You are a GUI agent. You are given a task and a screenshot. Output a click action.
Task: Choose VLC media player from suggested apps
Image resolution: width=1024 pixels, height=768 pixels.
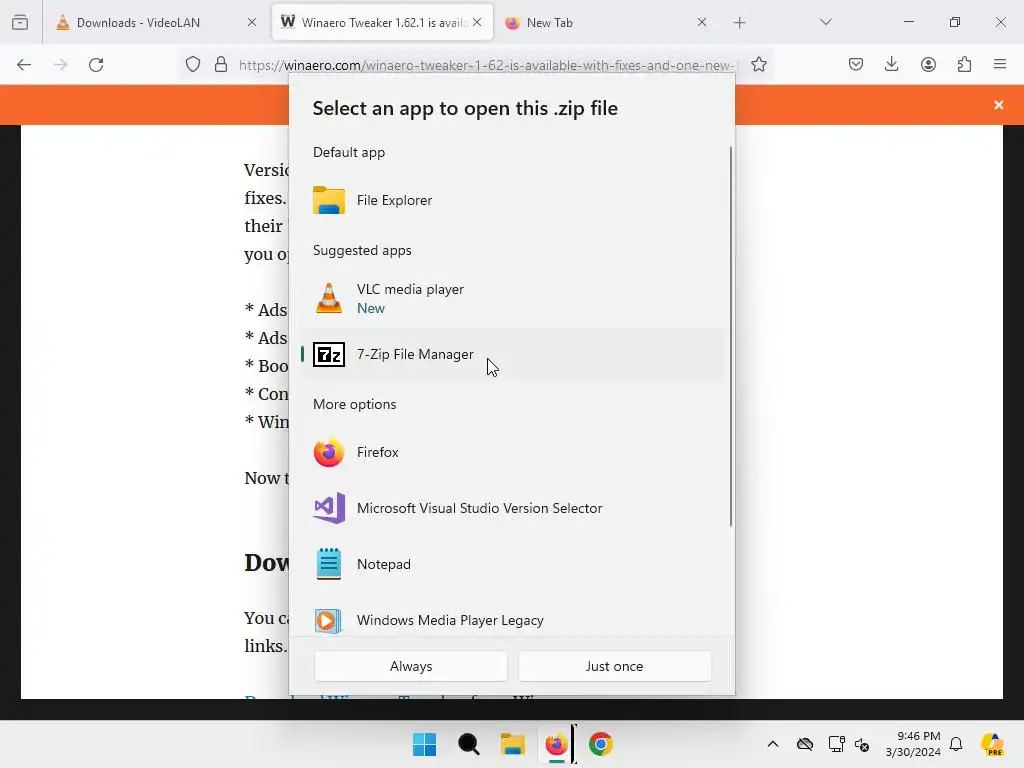tap(513, 298)
